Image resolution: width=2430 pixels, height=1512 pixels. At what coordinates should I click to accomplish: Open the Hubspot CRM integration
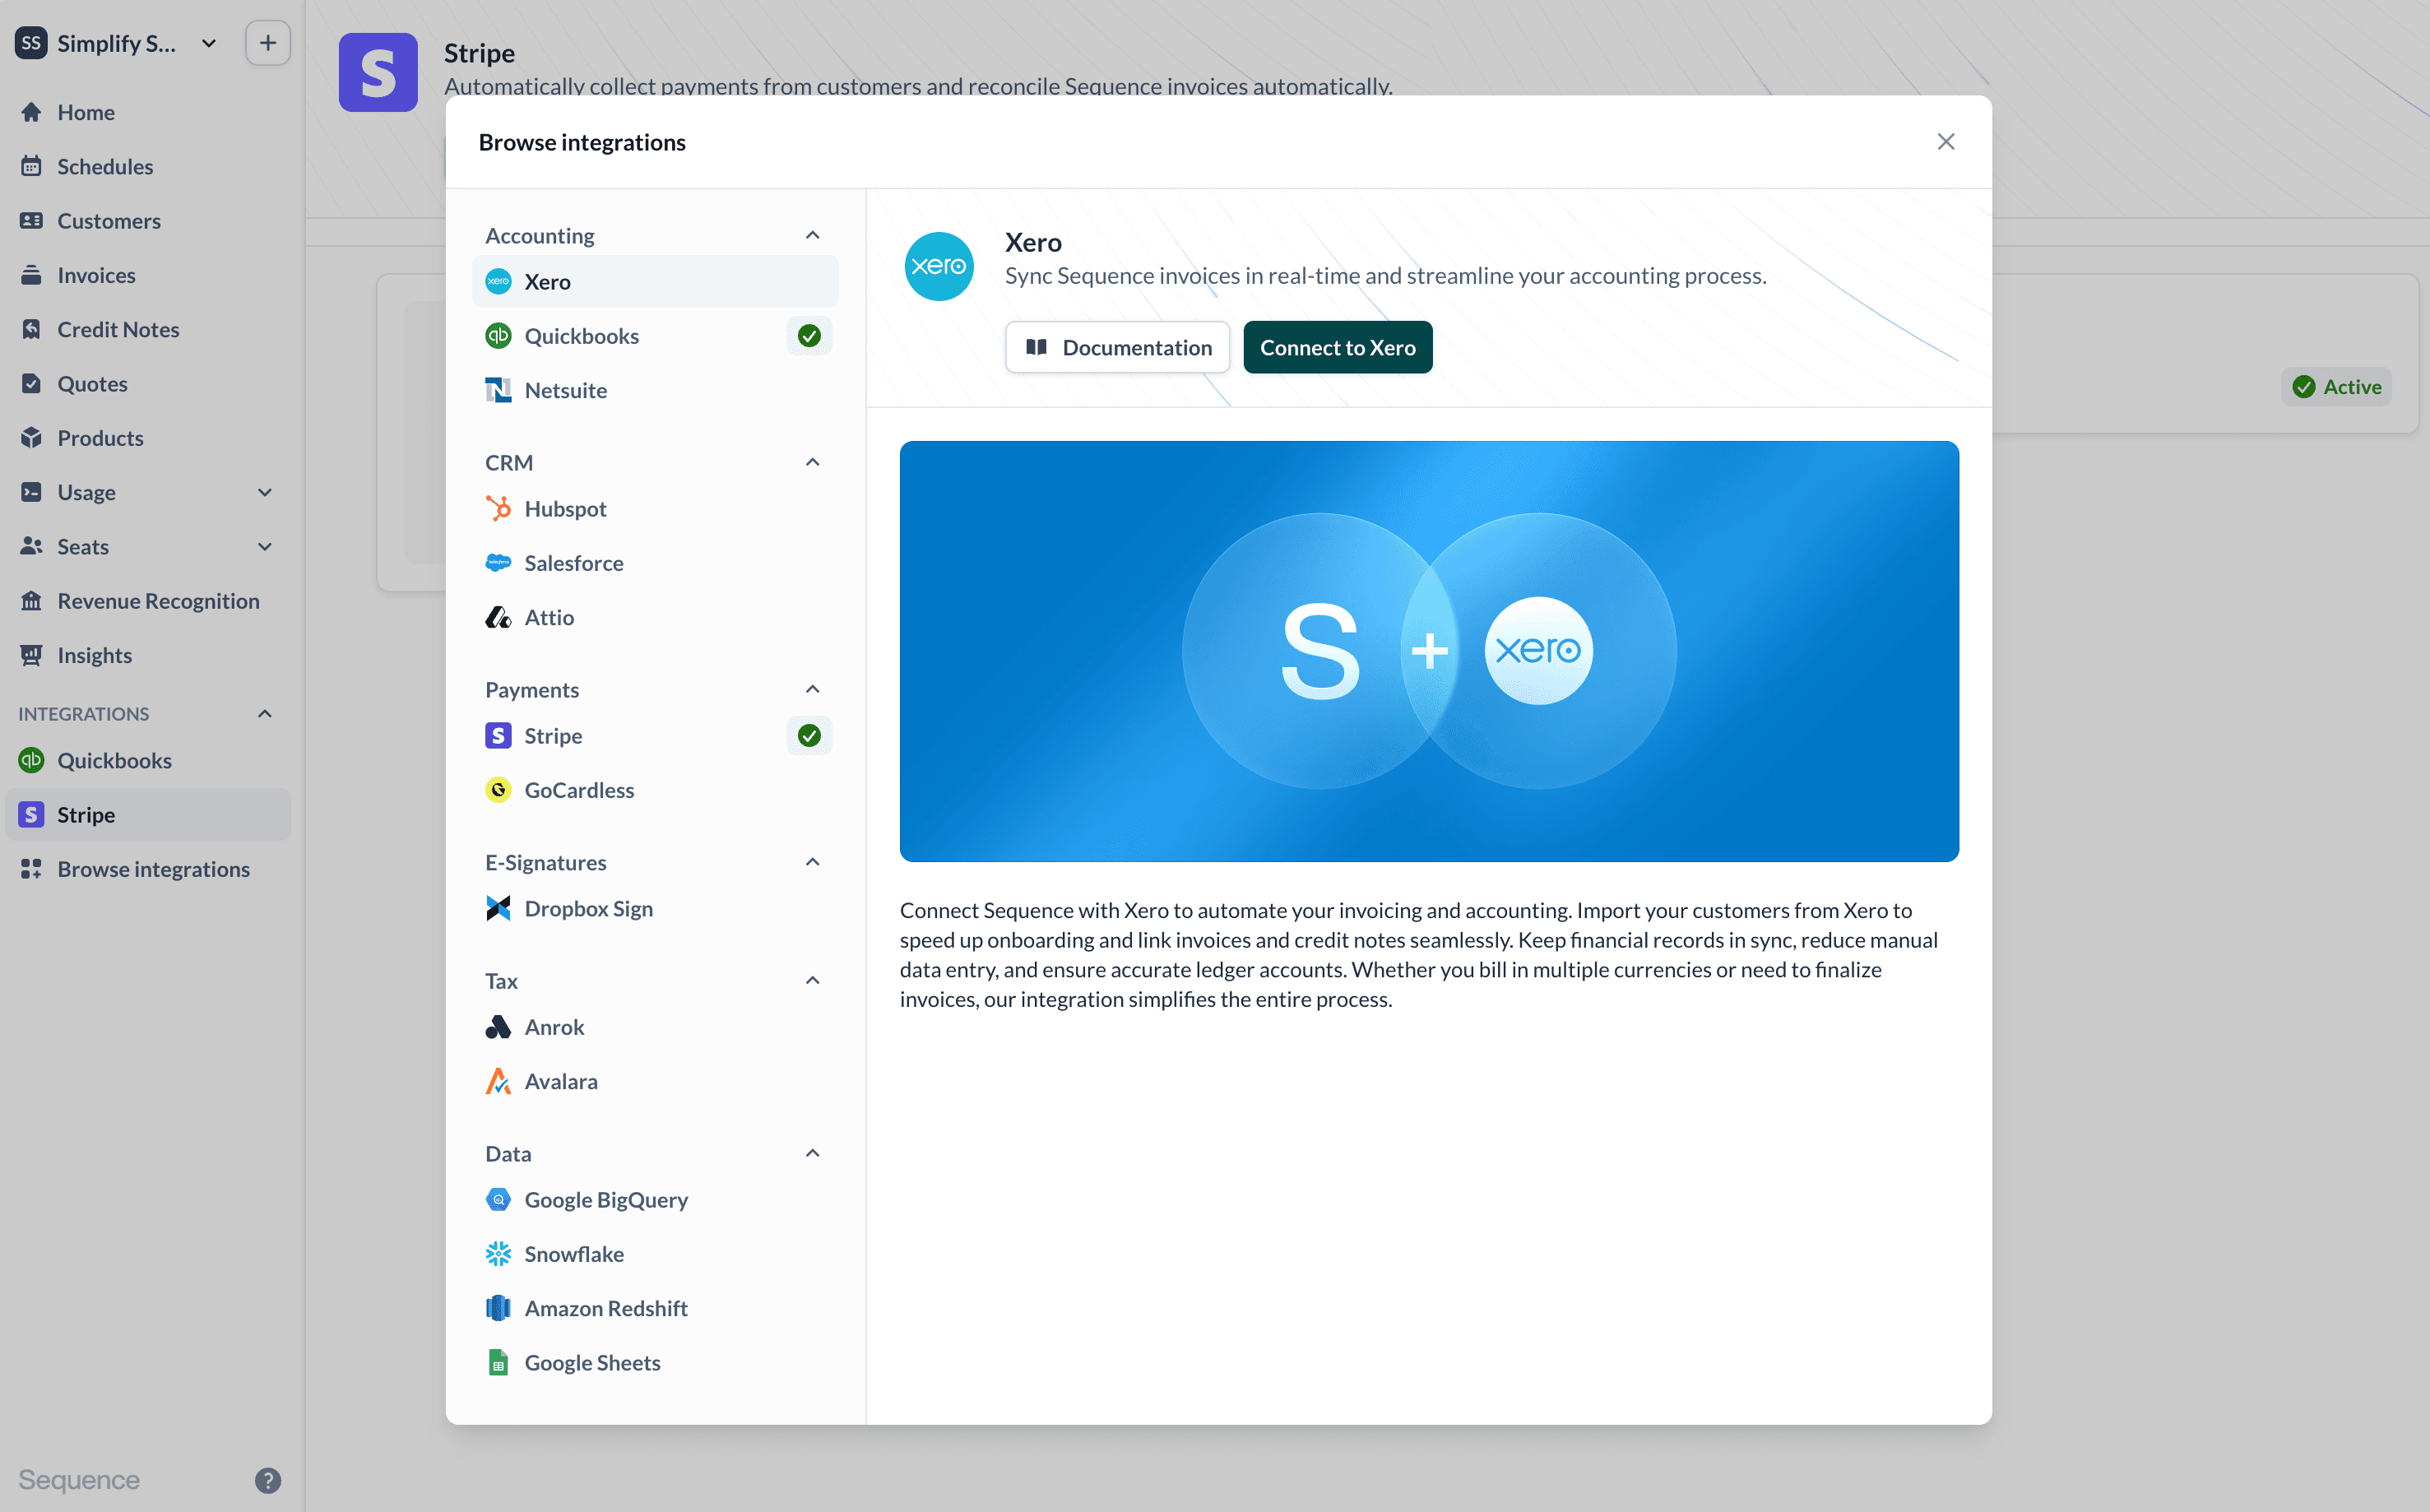[566, 508]
